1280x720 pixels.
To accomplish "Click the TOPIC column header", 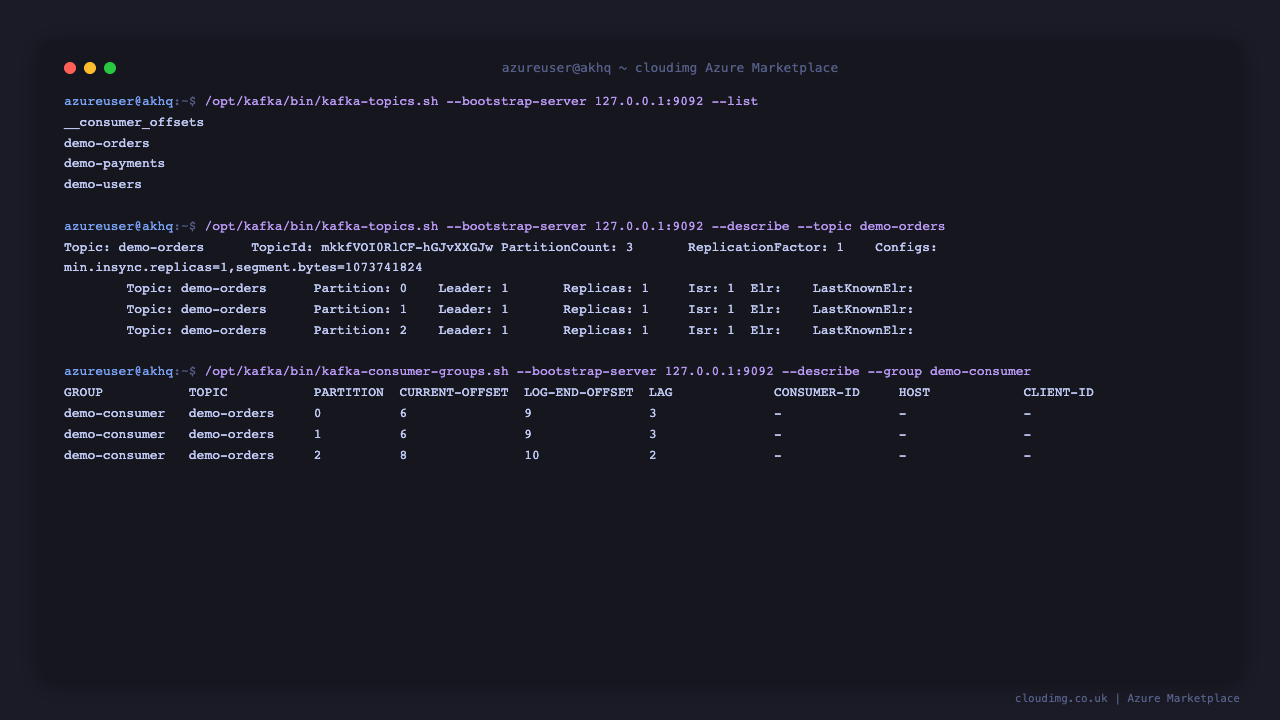I will 208,392.
